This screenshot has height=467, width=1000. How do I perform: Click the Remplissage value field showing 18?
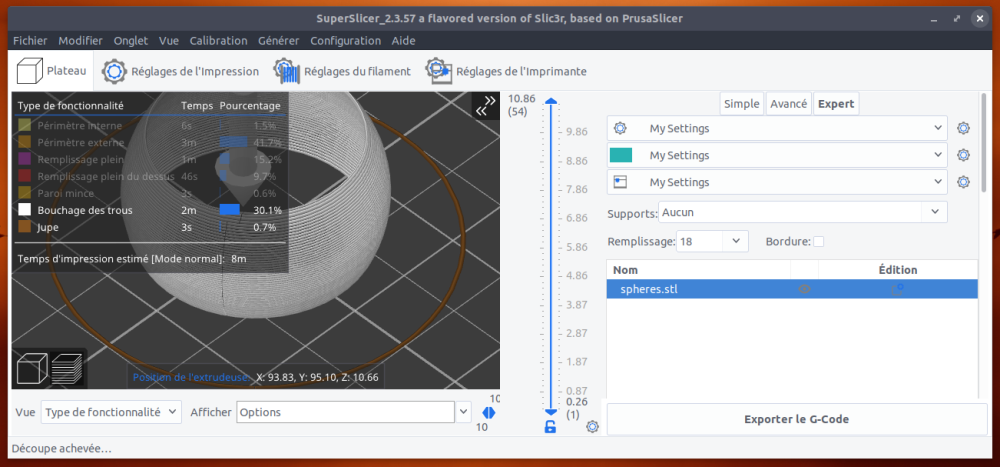(700, 241)
